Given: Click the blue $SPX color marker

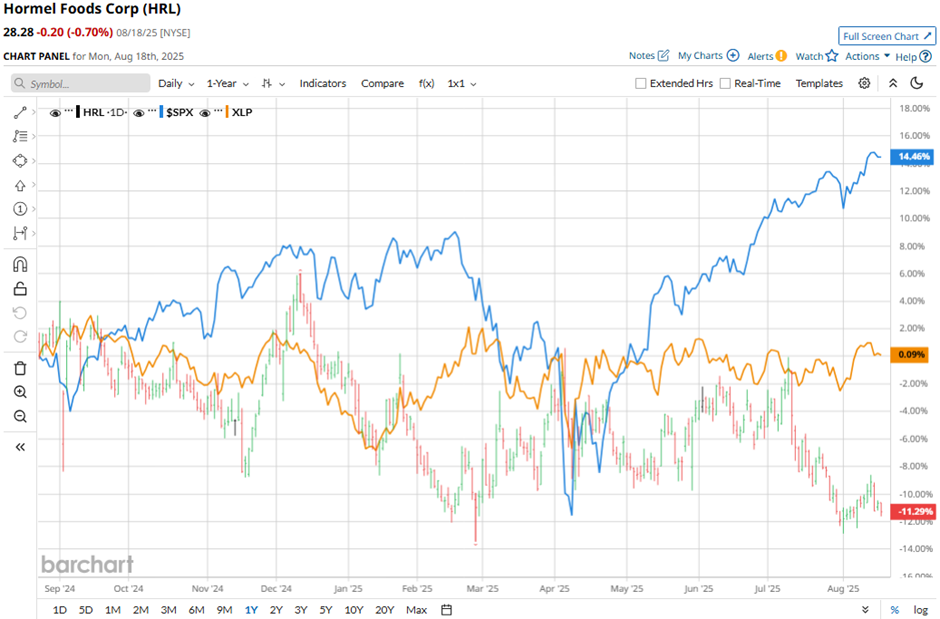Looking at the screenshot, I should [161, 112].
